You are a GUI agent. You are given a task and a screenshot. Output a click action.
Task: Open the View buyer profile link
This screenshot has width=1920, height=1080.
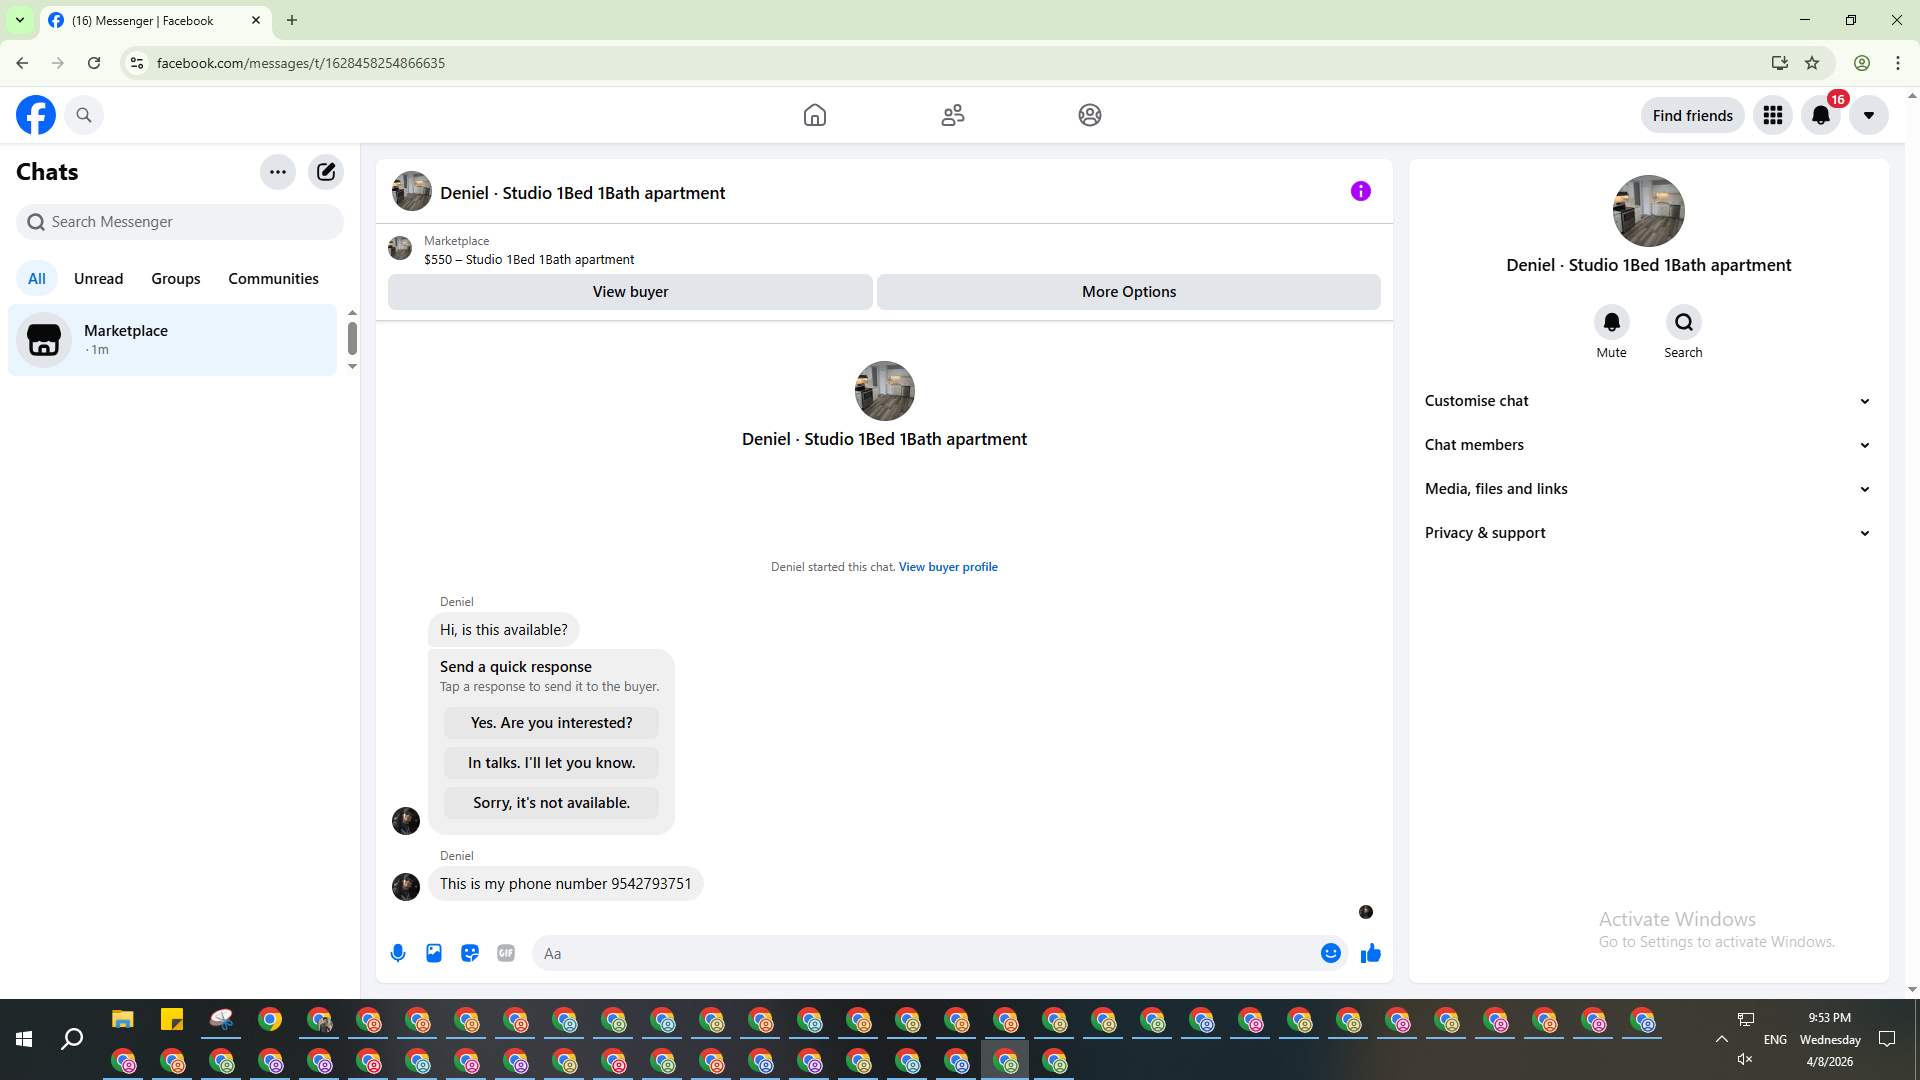(x=948, y=567)
